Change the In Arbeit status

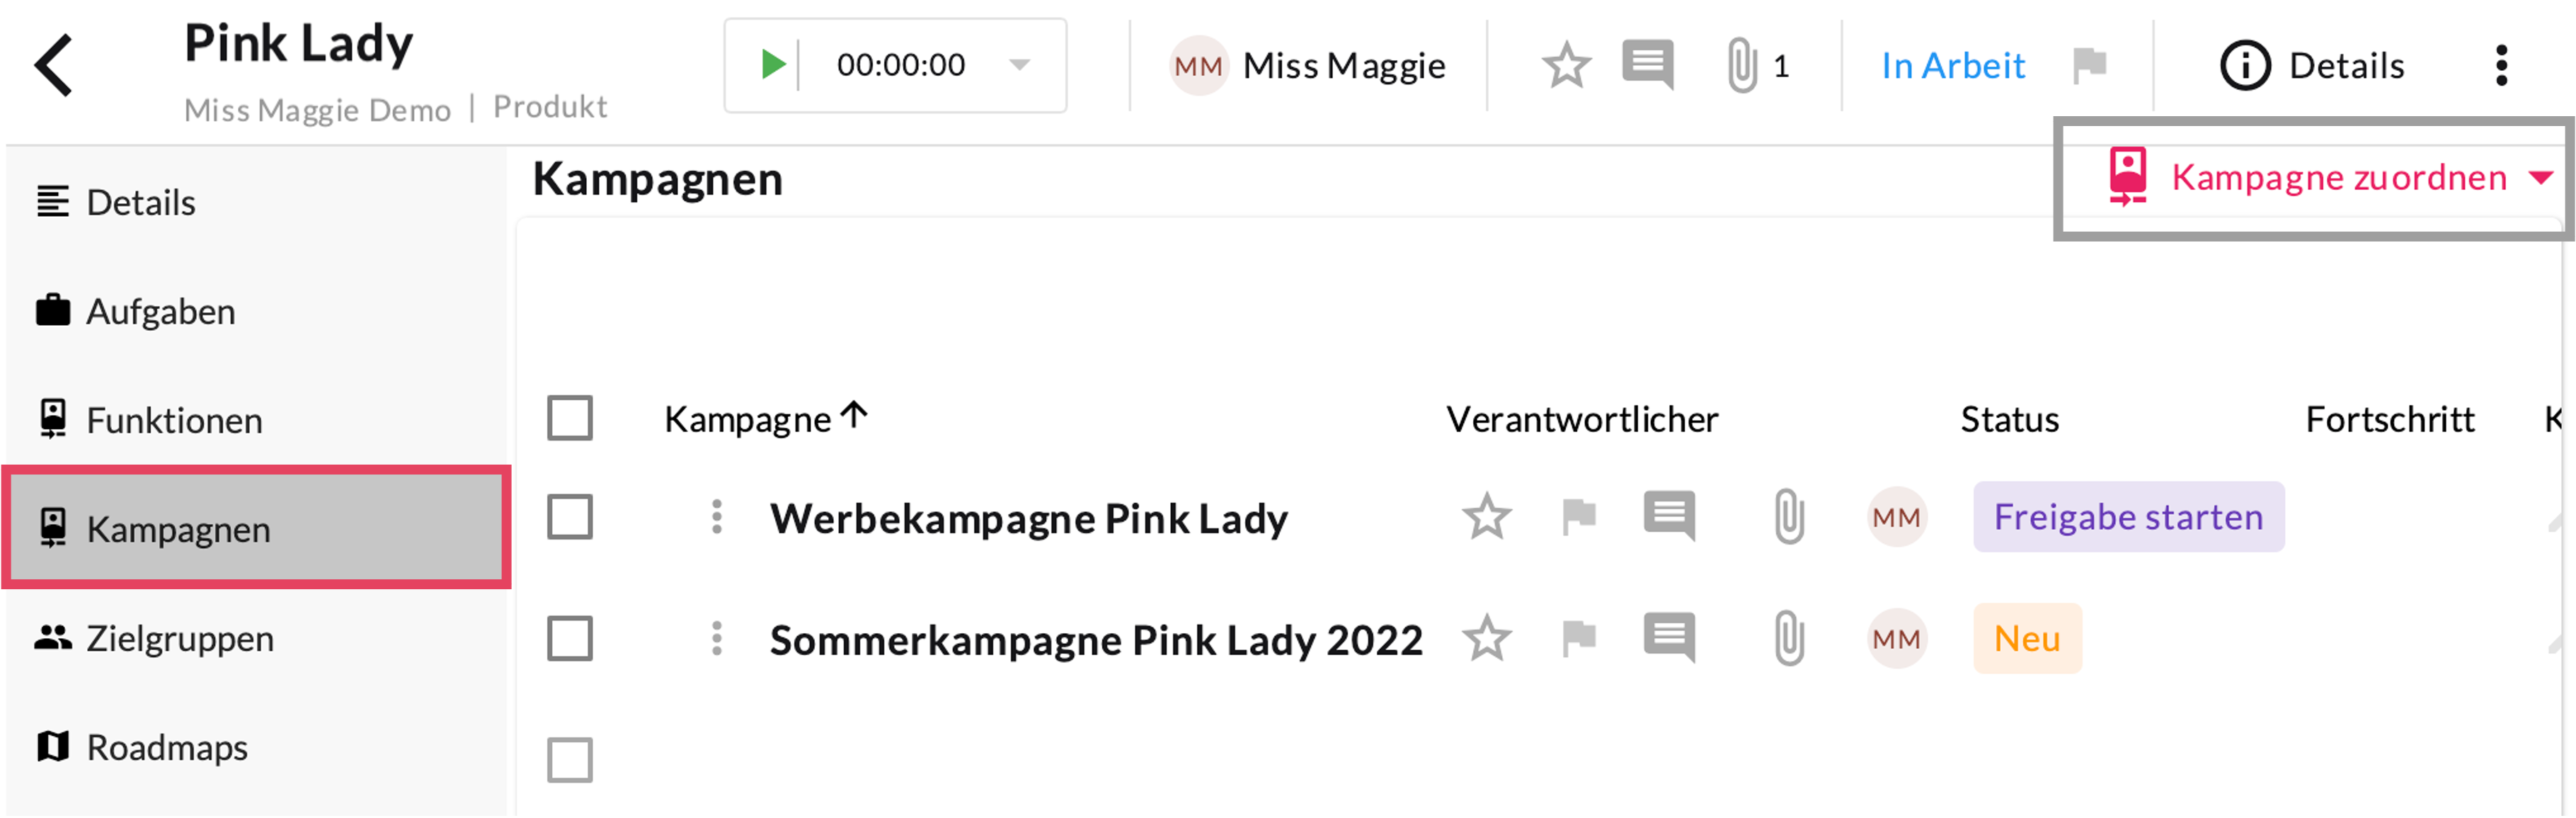click(1952, 66)
